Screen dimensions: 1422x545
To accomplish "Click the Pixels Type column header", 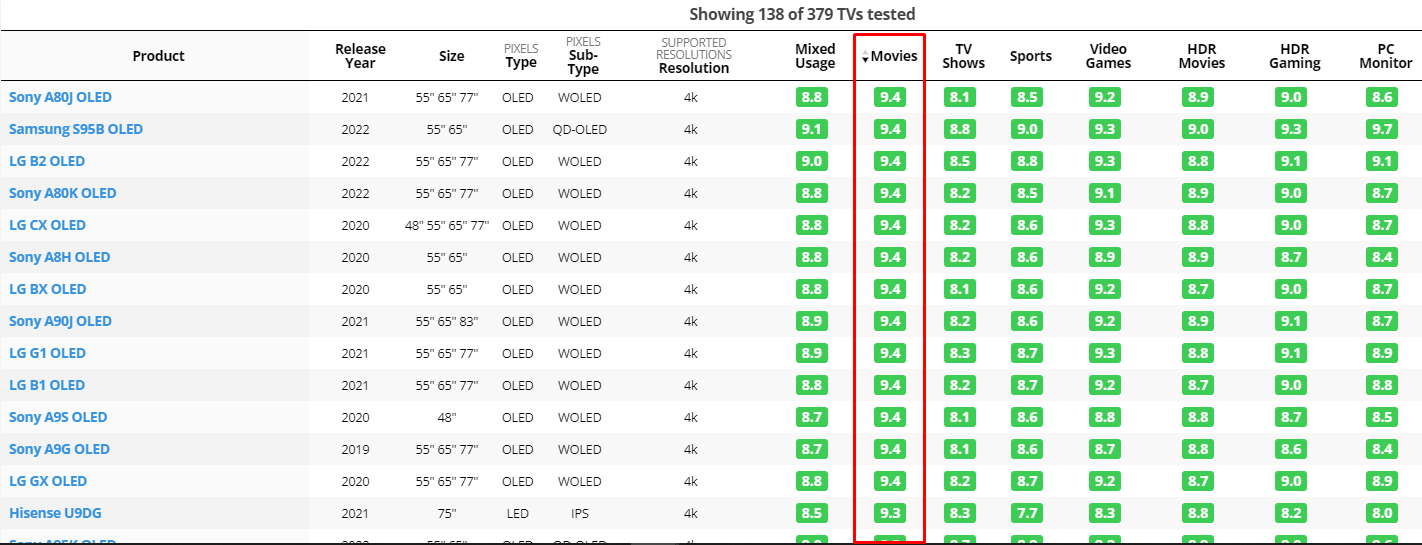I will [x=521, y=56].
